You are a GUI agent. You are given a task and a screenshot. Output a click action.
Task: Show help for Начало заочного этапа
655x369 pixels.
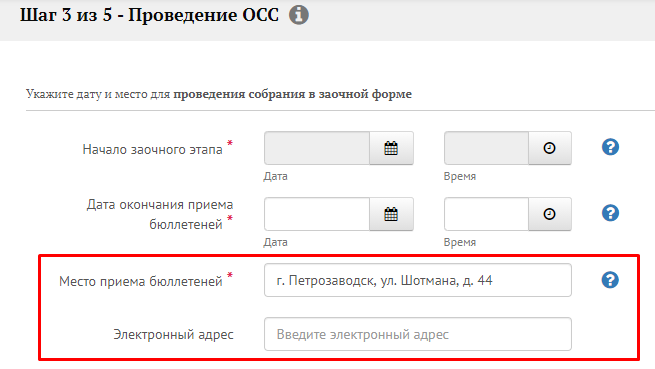pos(610,147)
